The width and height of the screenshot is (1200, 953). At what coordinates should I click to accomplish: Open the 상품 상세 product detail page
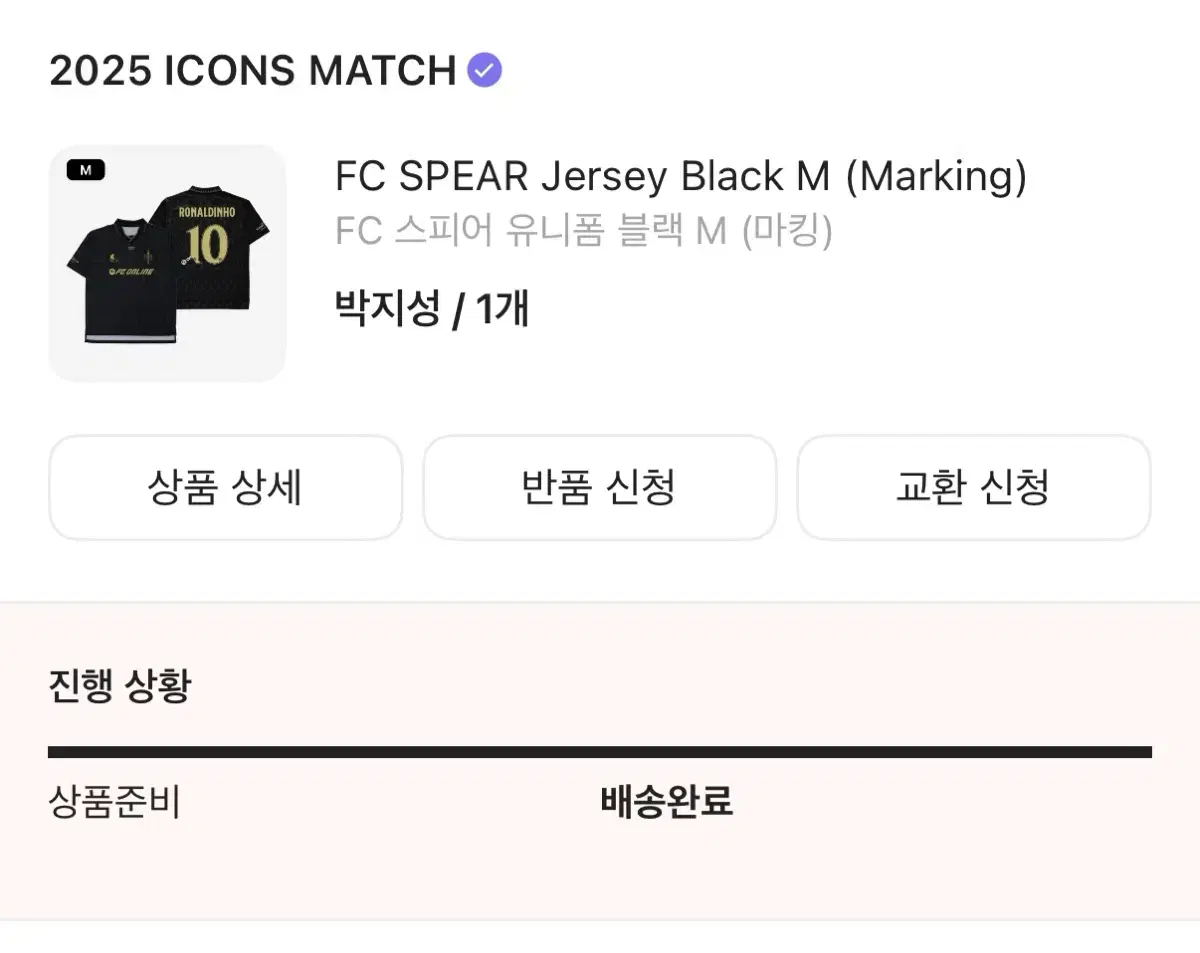click(225, 488)
